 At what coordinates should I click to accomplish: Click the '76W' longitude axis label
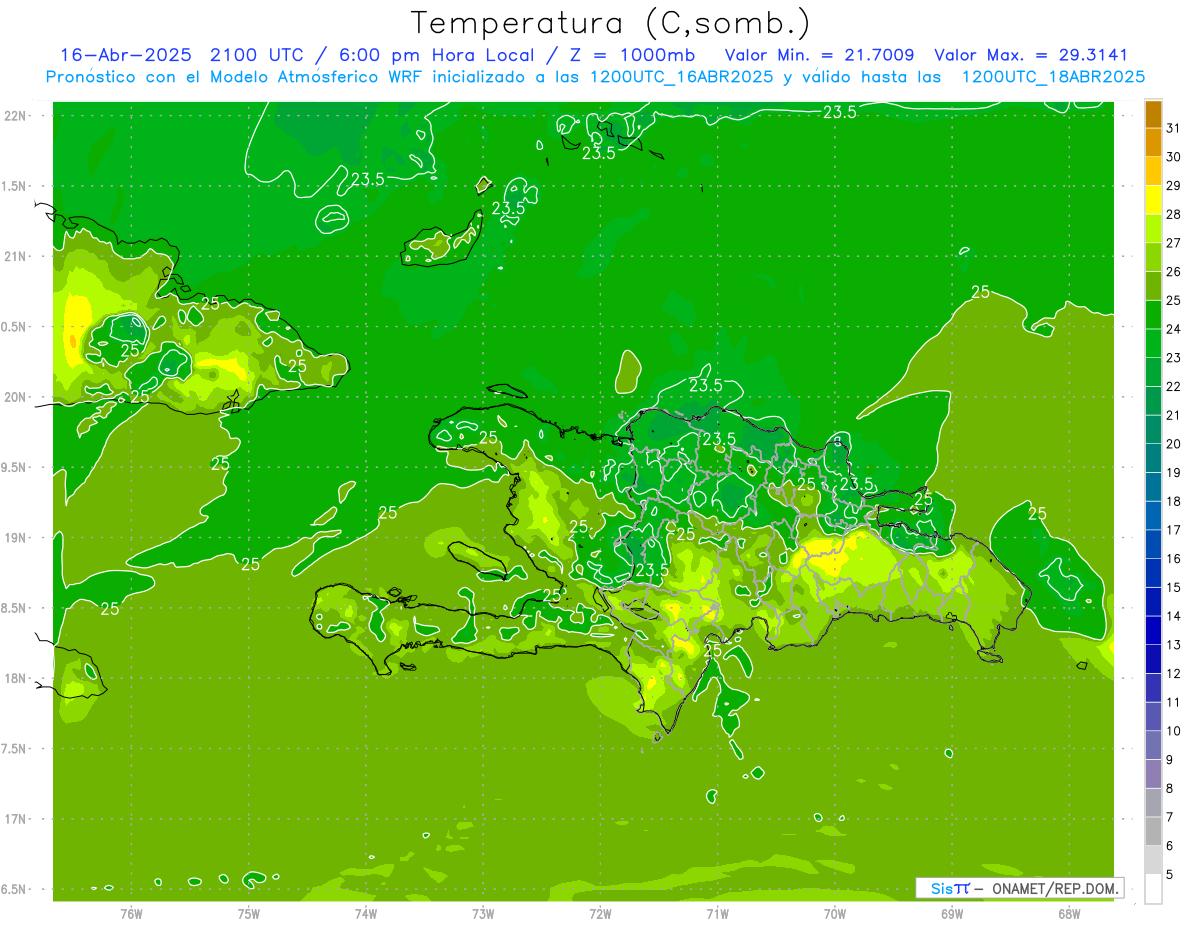click(x=131, y=913)
